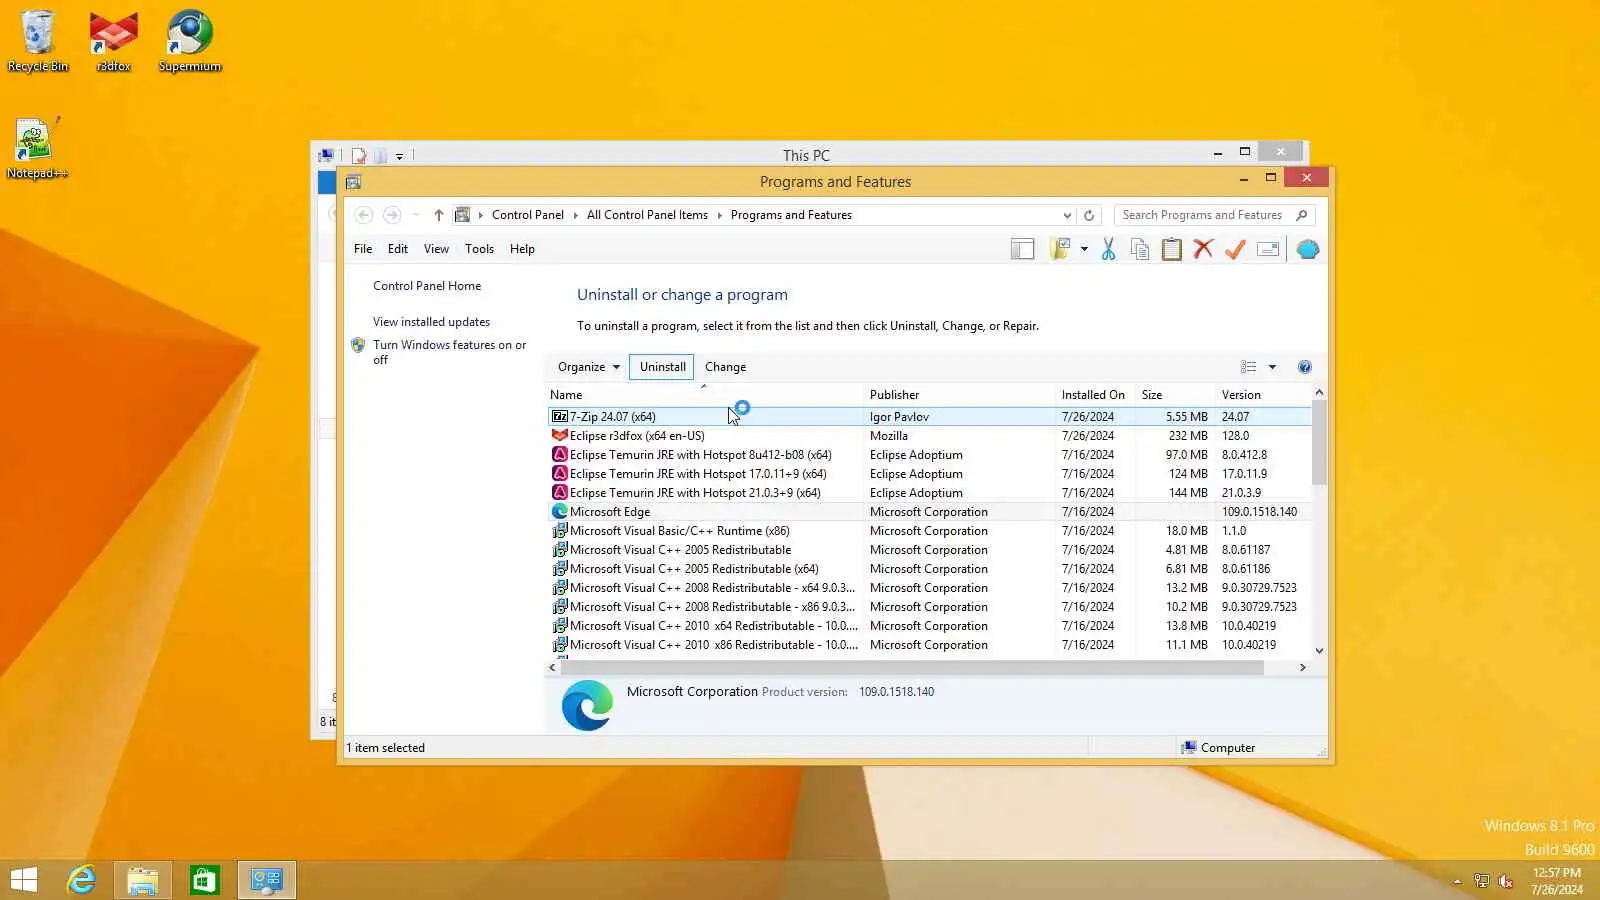
Task: Sort by the Publisher column header
Action: point(959,395)
